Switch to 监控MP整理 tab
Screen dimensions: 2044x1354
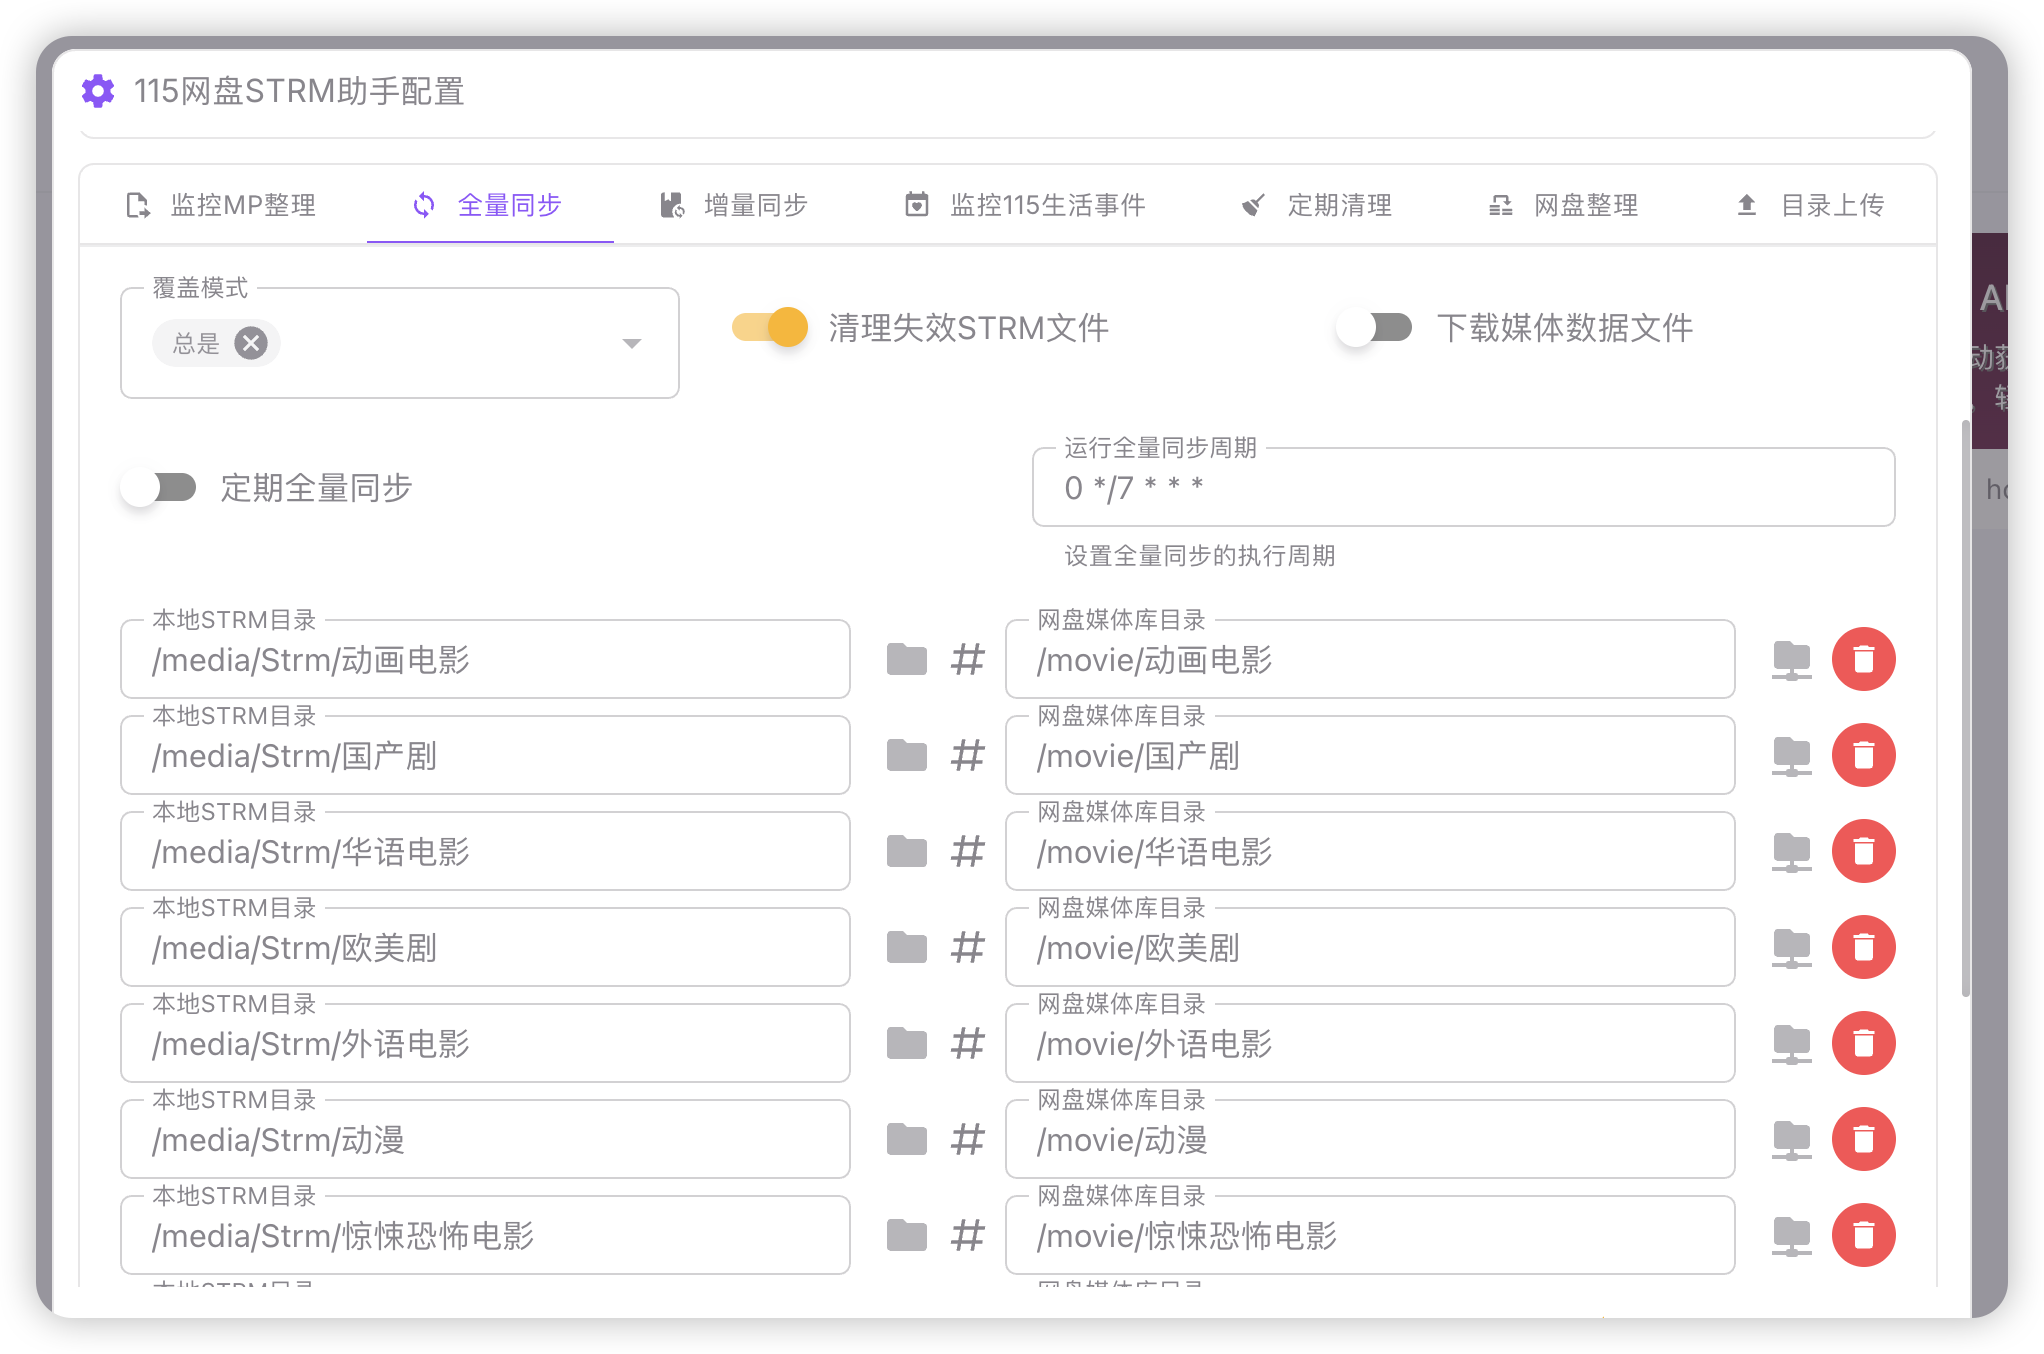coord(222,205)
